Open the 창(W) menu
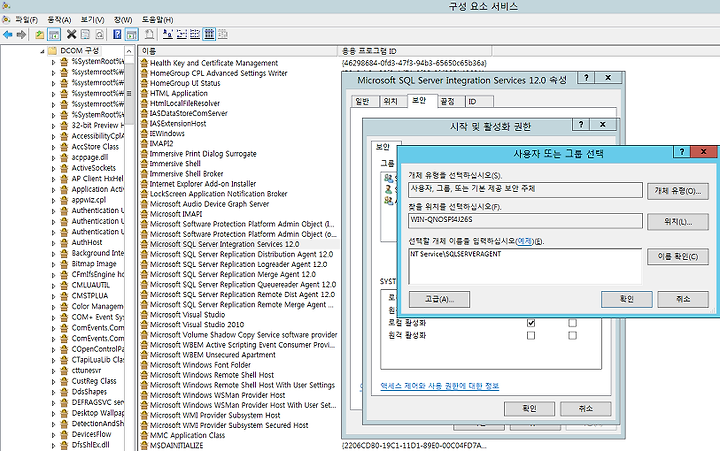 pyautogui.click(x=123, y=20)
